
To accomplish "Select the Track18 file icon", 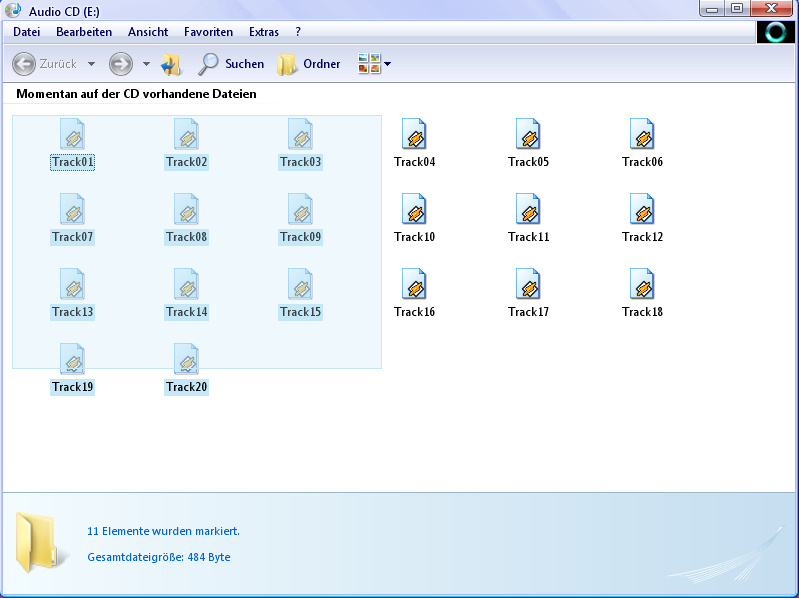I will (642, 283).
